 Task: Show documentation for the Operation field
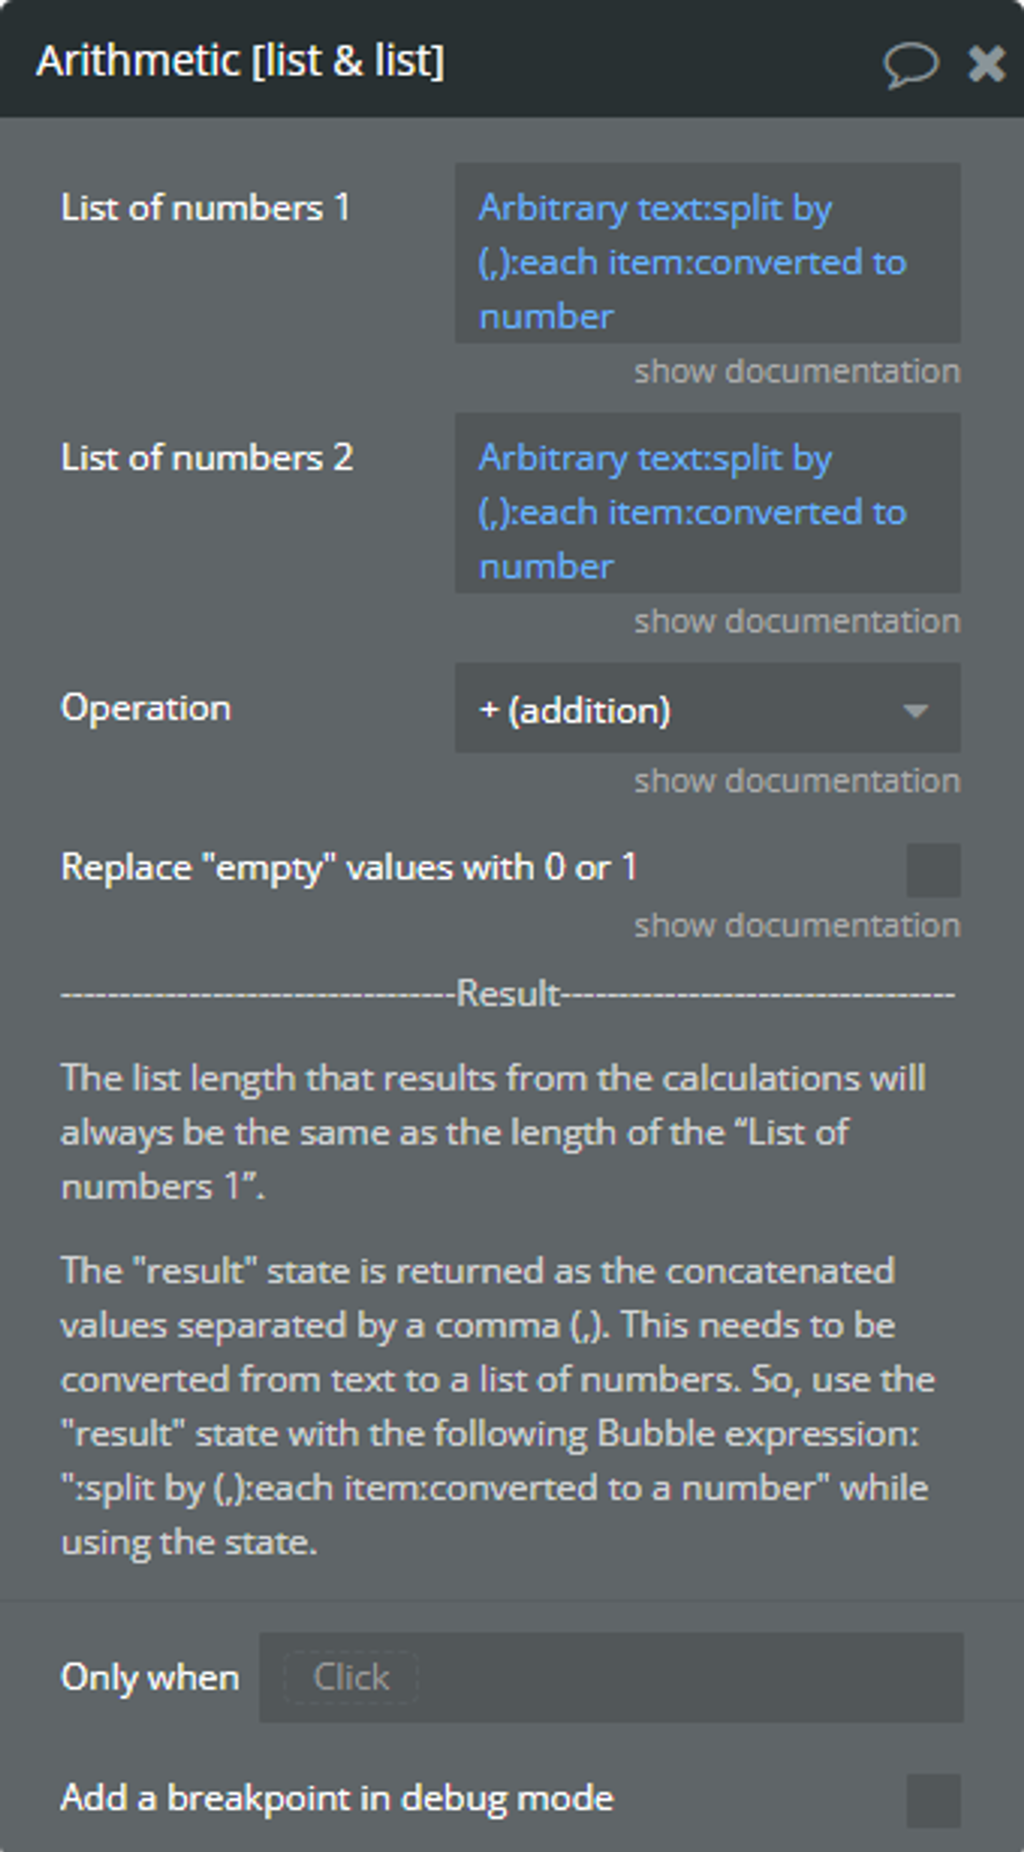797,782
